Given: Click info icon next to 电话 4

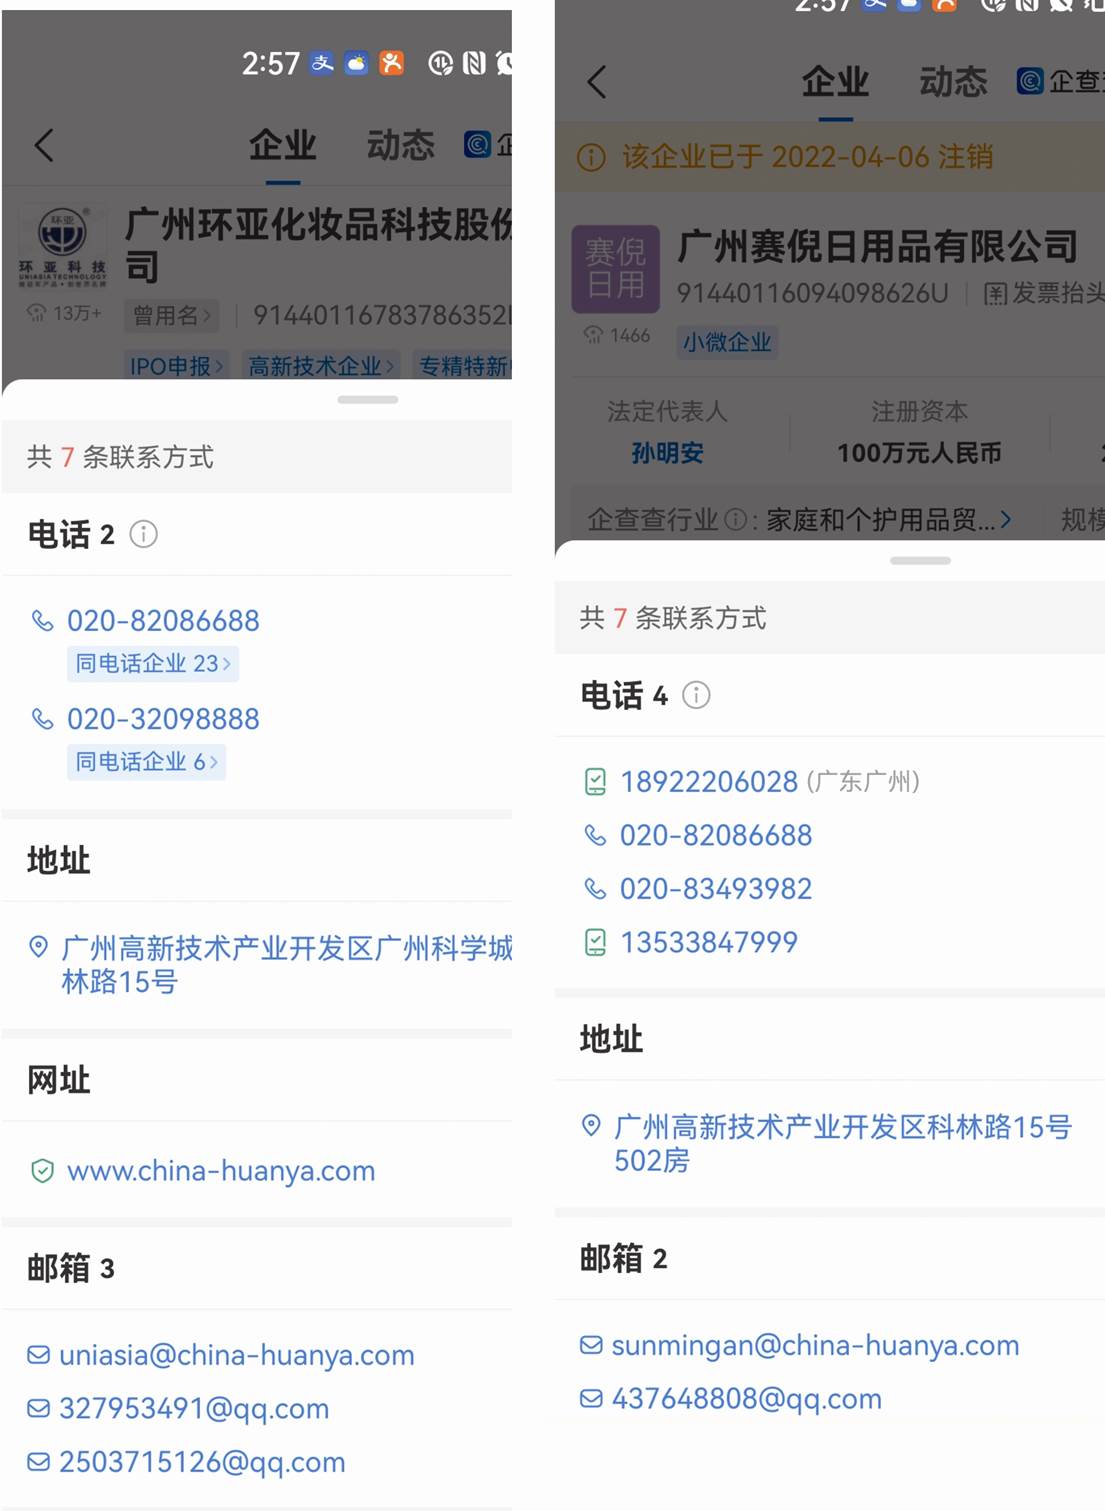Looking at the screenshot, I should pos(696,695).
